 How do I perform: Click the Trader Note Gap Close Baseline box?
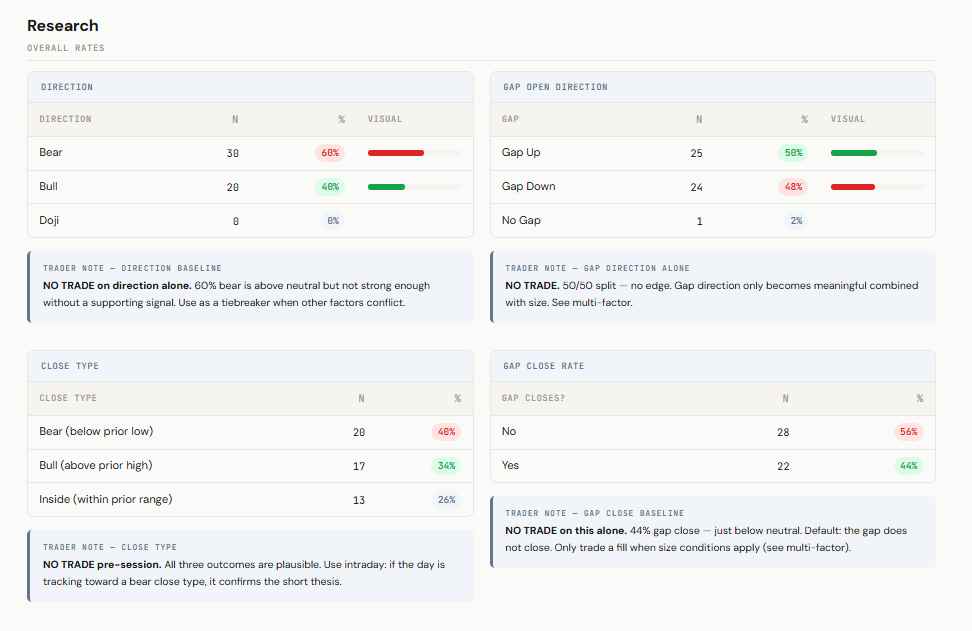[x=713, y=532]
